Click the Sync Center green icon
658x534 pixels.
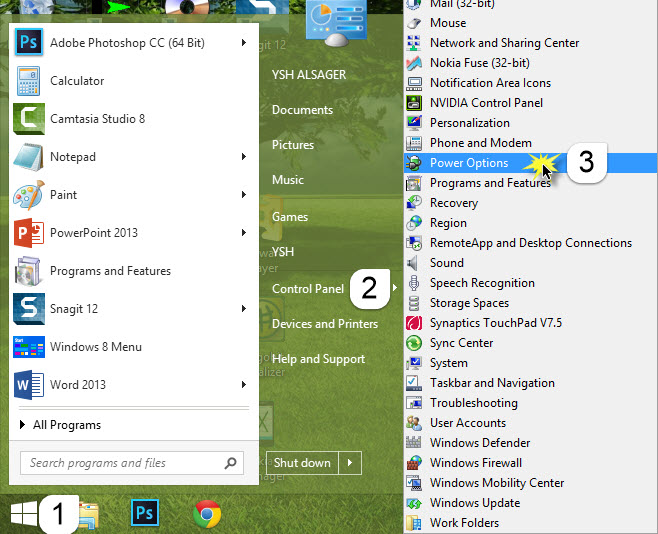point(414,343)
